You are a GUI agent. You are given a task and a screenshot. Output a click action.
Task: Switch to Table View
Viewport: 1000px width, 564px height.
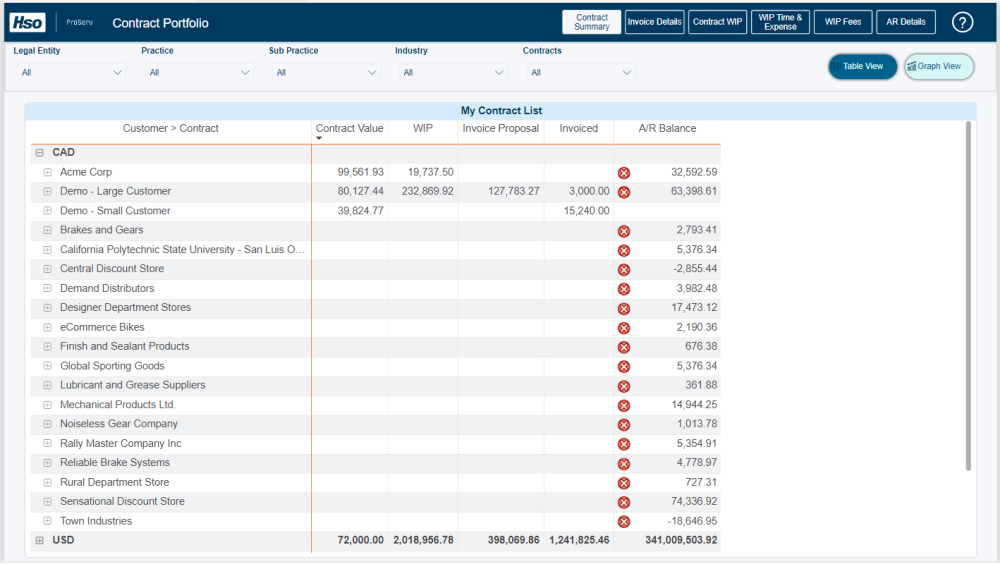point(862,67)
